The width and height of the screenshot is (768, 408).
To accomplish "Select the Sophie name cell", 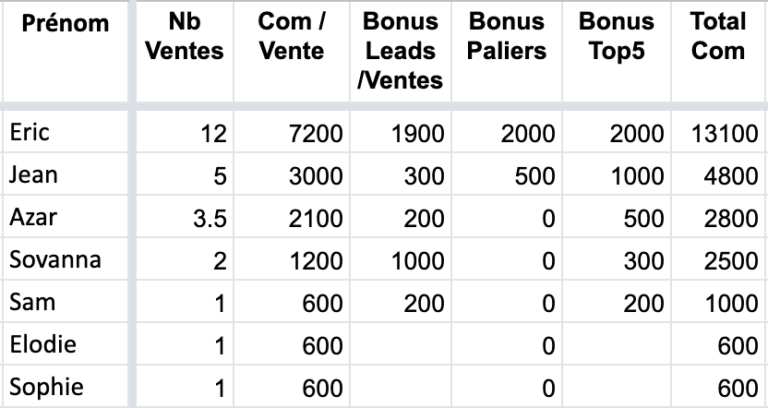I will pyautogui.click(x=65, y=386).
